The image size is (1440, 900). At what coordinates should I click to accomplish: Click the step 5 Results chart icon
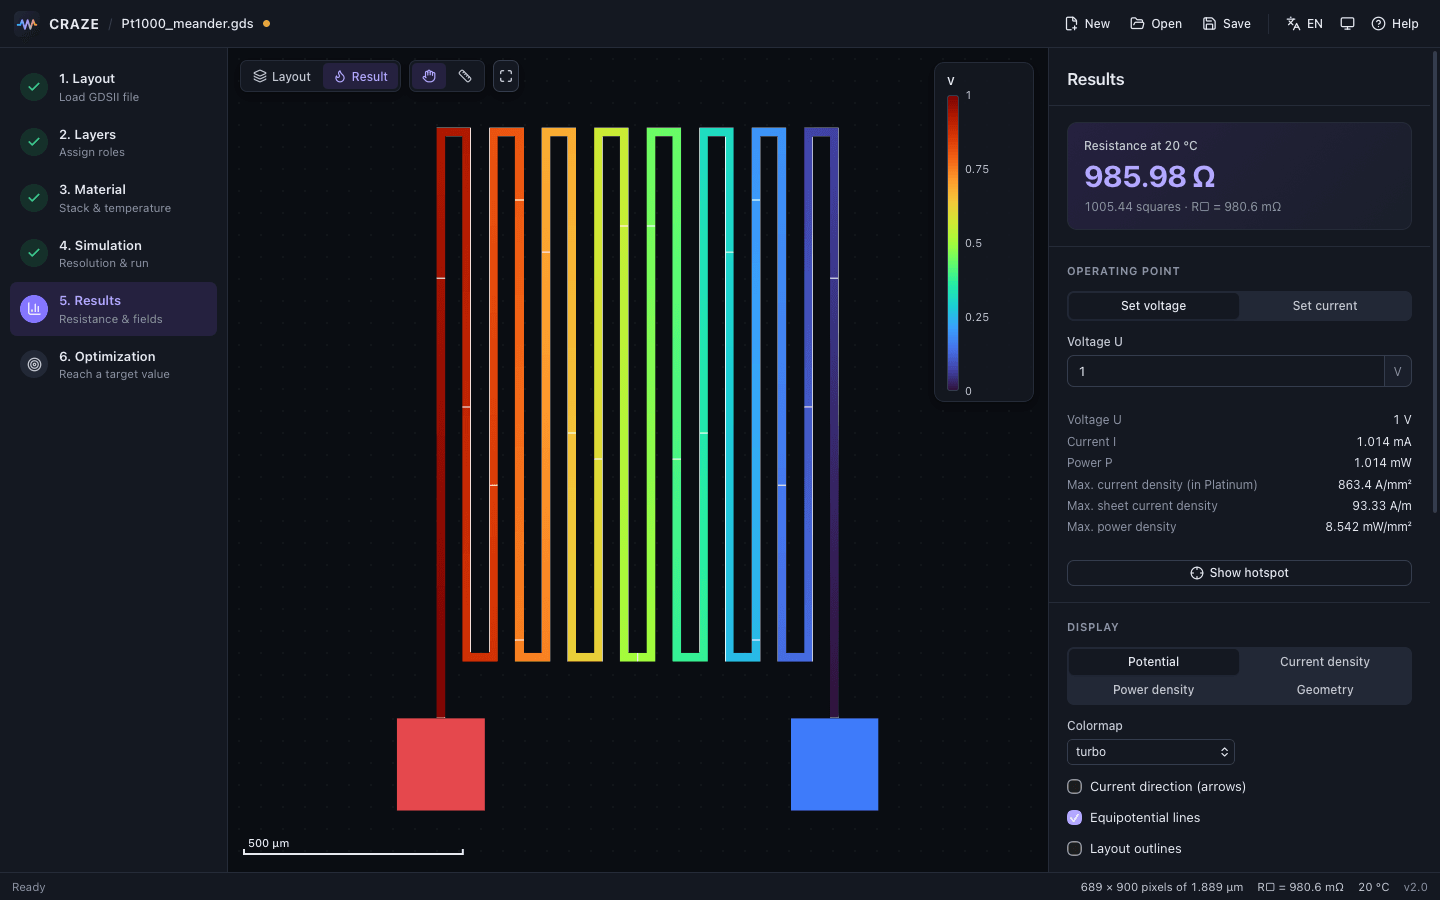coord(34,309)
